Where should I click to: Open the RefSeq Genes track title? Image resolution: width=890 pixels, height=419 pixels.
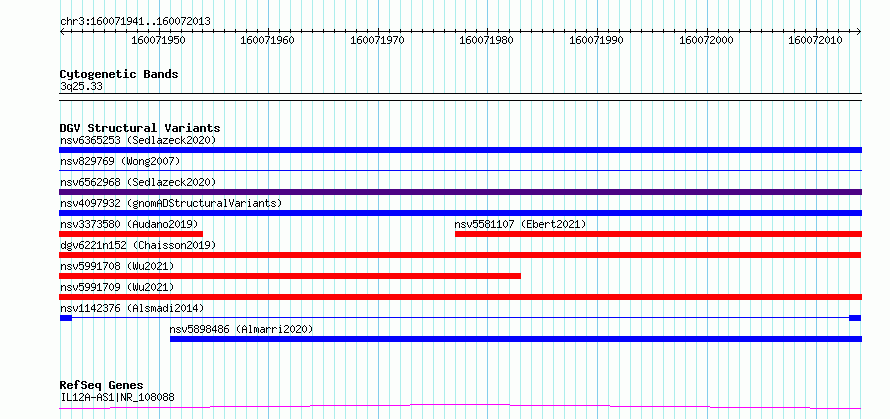tap(102, 386)
